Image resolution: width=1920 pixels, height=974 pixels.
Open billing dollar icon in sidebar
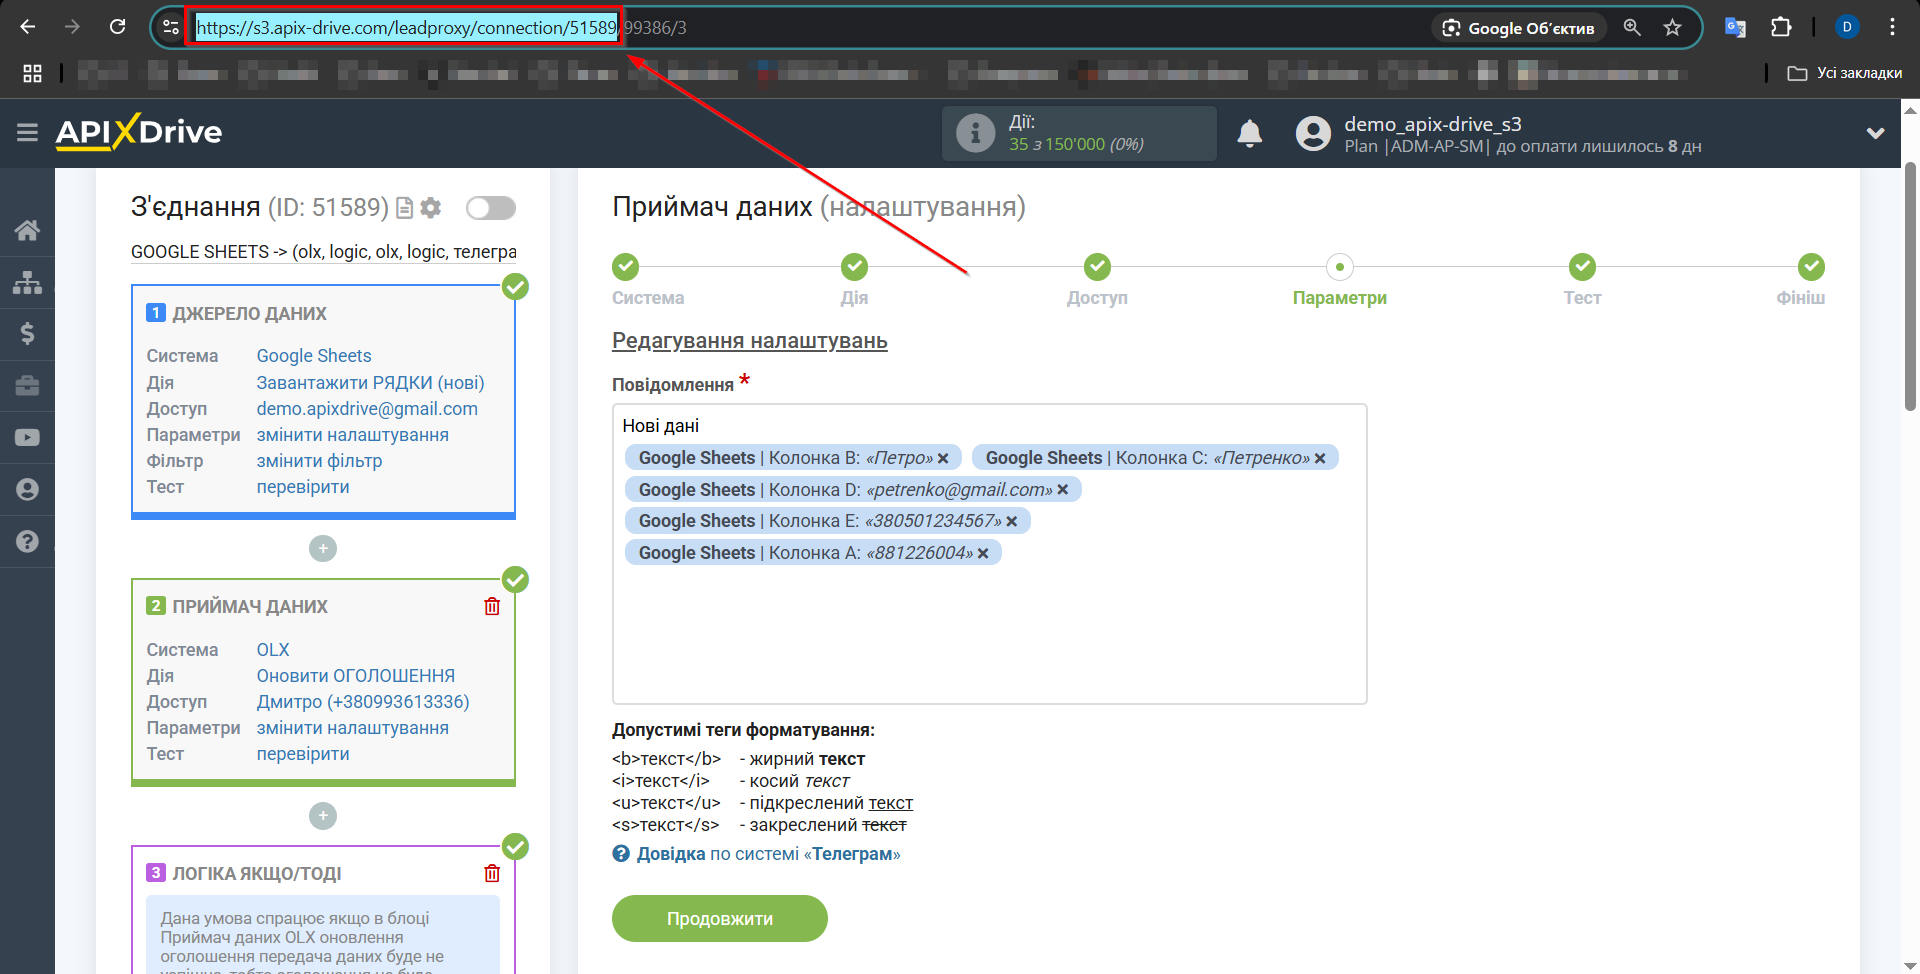click(27, 333)
